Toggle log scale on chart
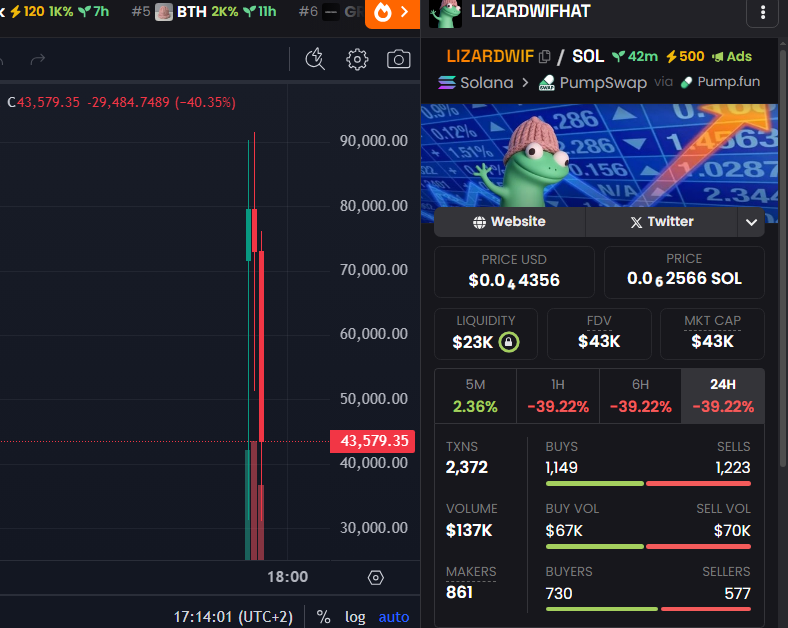The width and height of the screenshot is (788, 628). (355, 617)
